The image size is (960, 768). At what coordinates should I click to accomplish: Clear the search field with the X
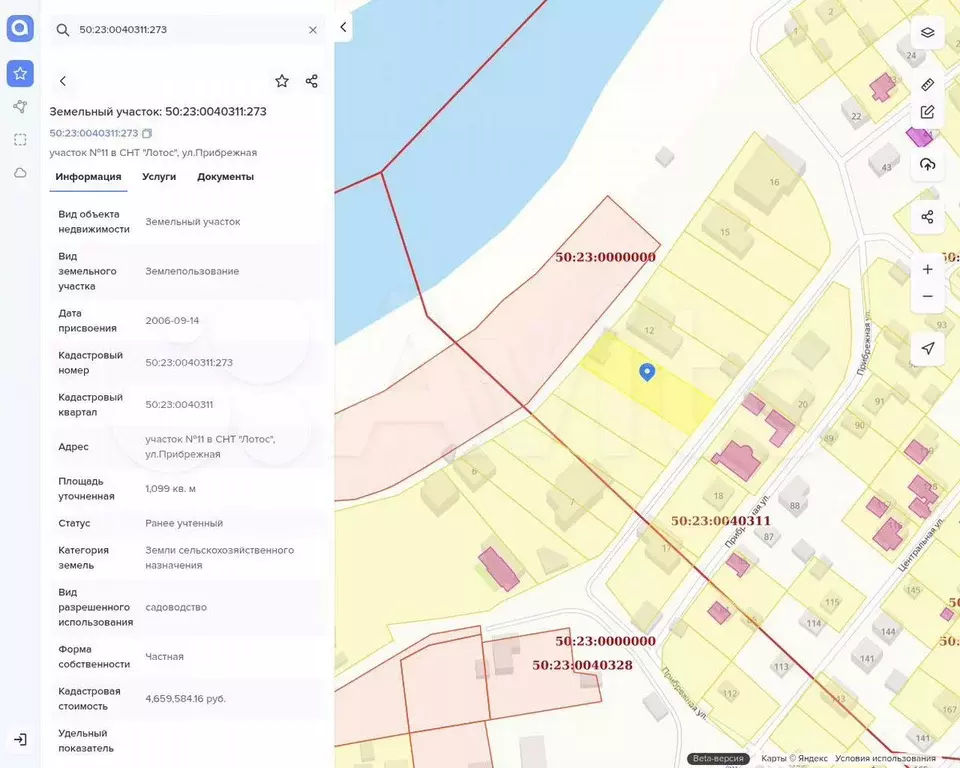[x=313, y=30]
